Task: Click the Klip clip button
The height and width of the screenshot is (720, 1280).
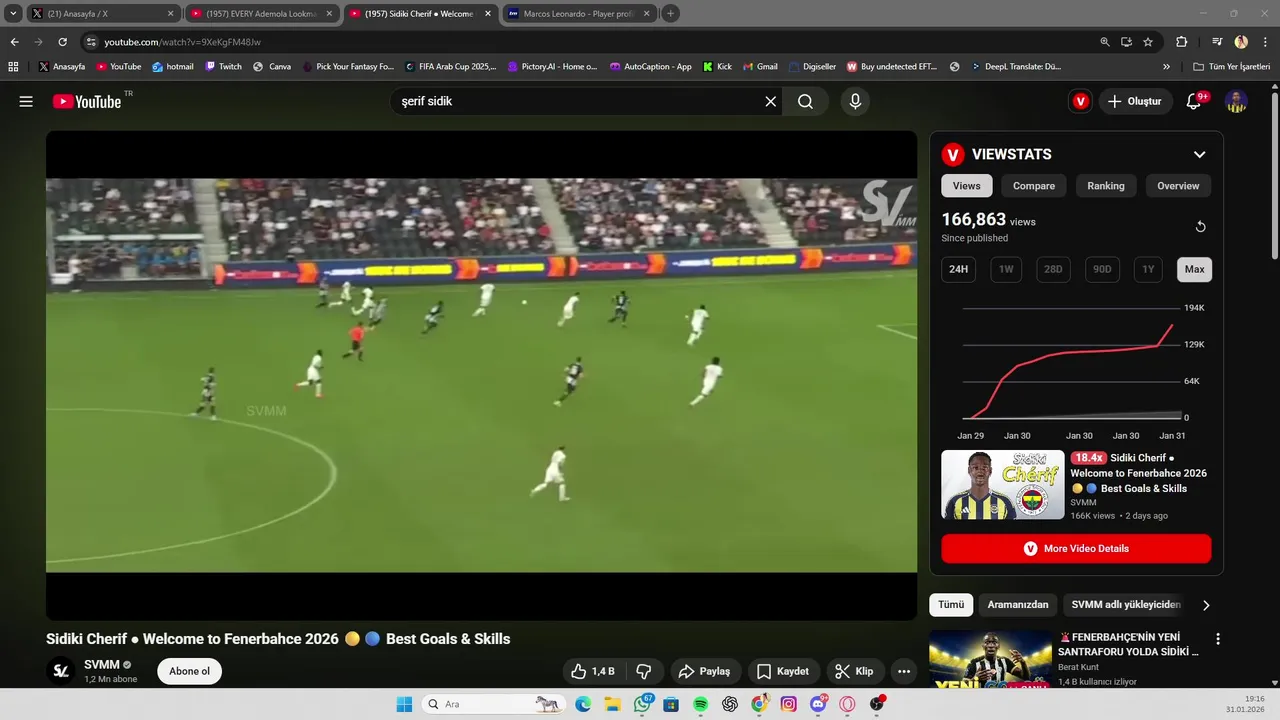Action: 855,671
